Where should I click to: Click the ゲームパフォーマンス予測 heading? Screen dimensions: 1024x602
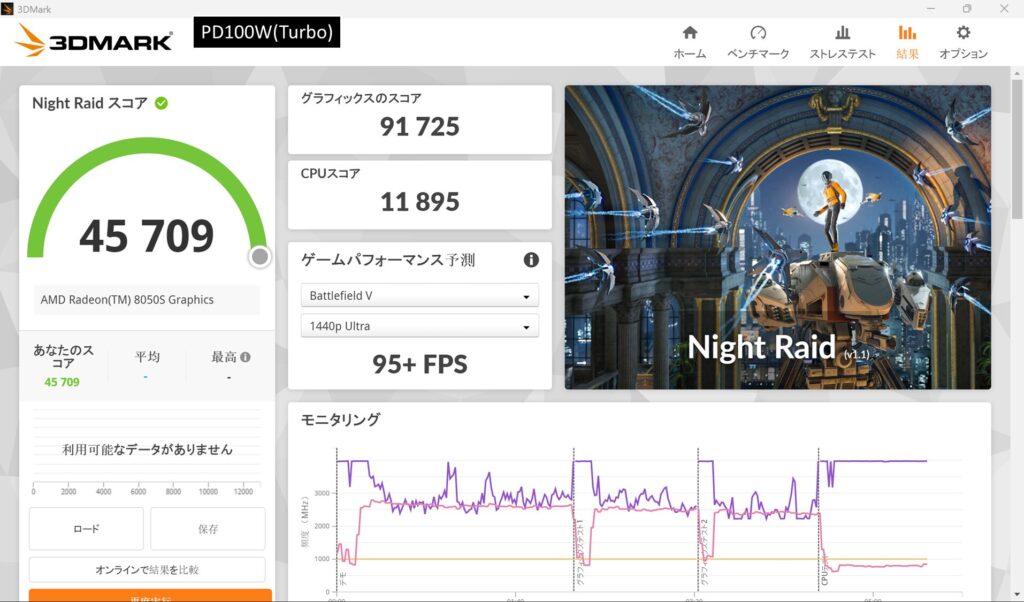click(388, 260)
